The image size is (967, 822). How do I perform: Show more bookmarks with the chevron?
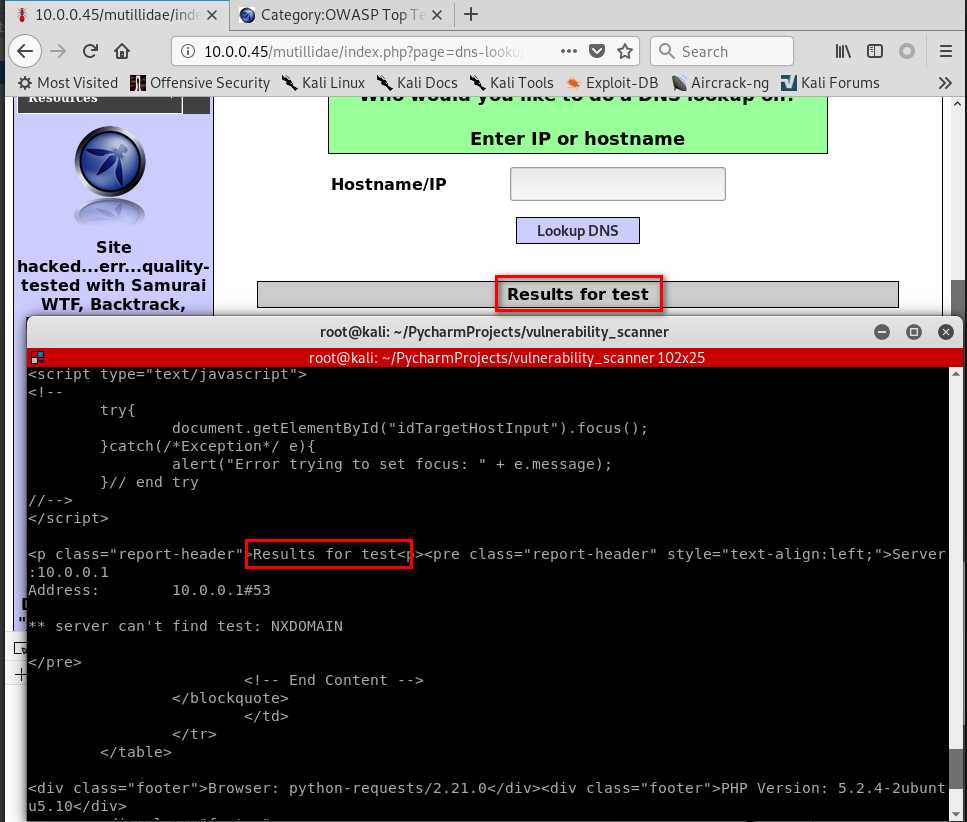click(x=945, y=83)
